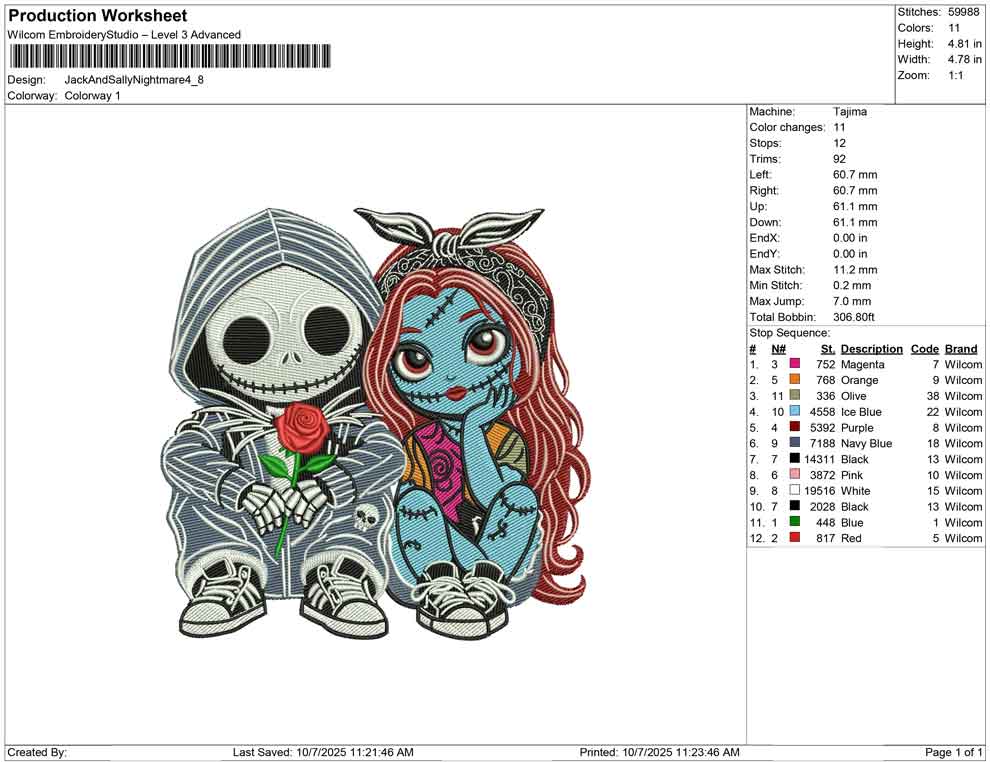Click the 'St.' column header

coord(828,348)
